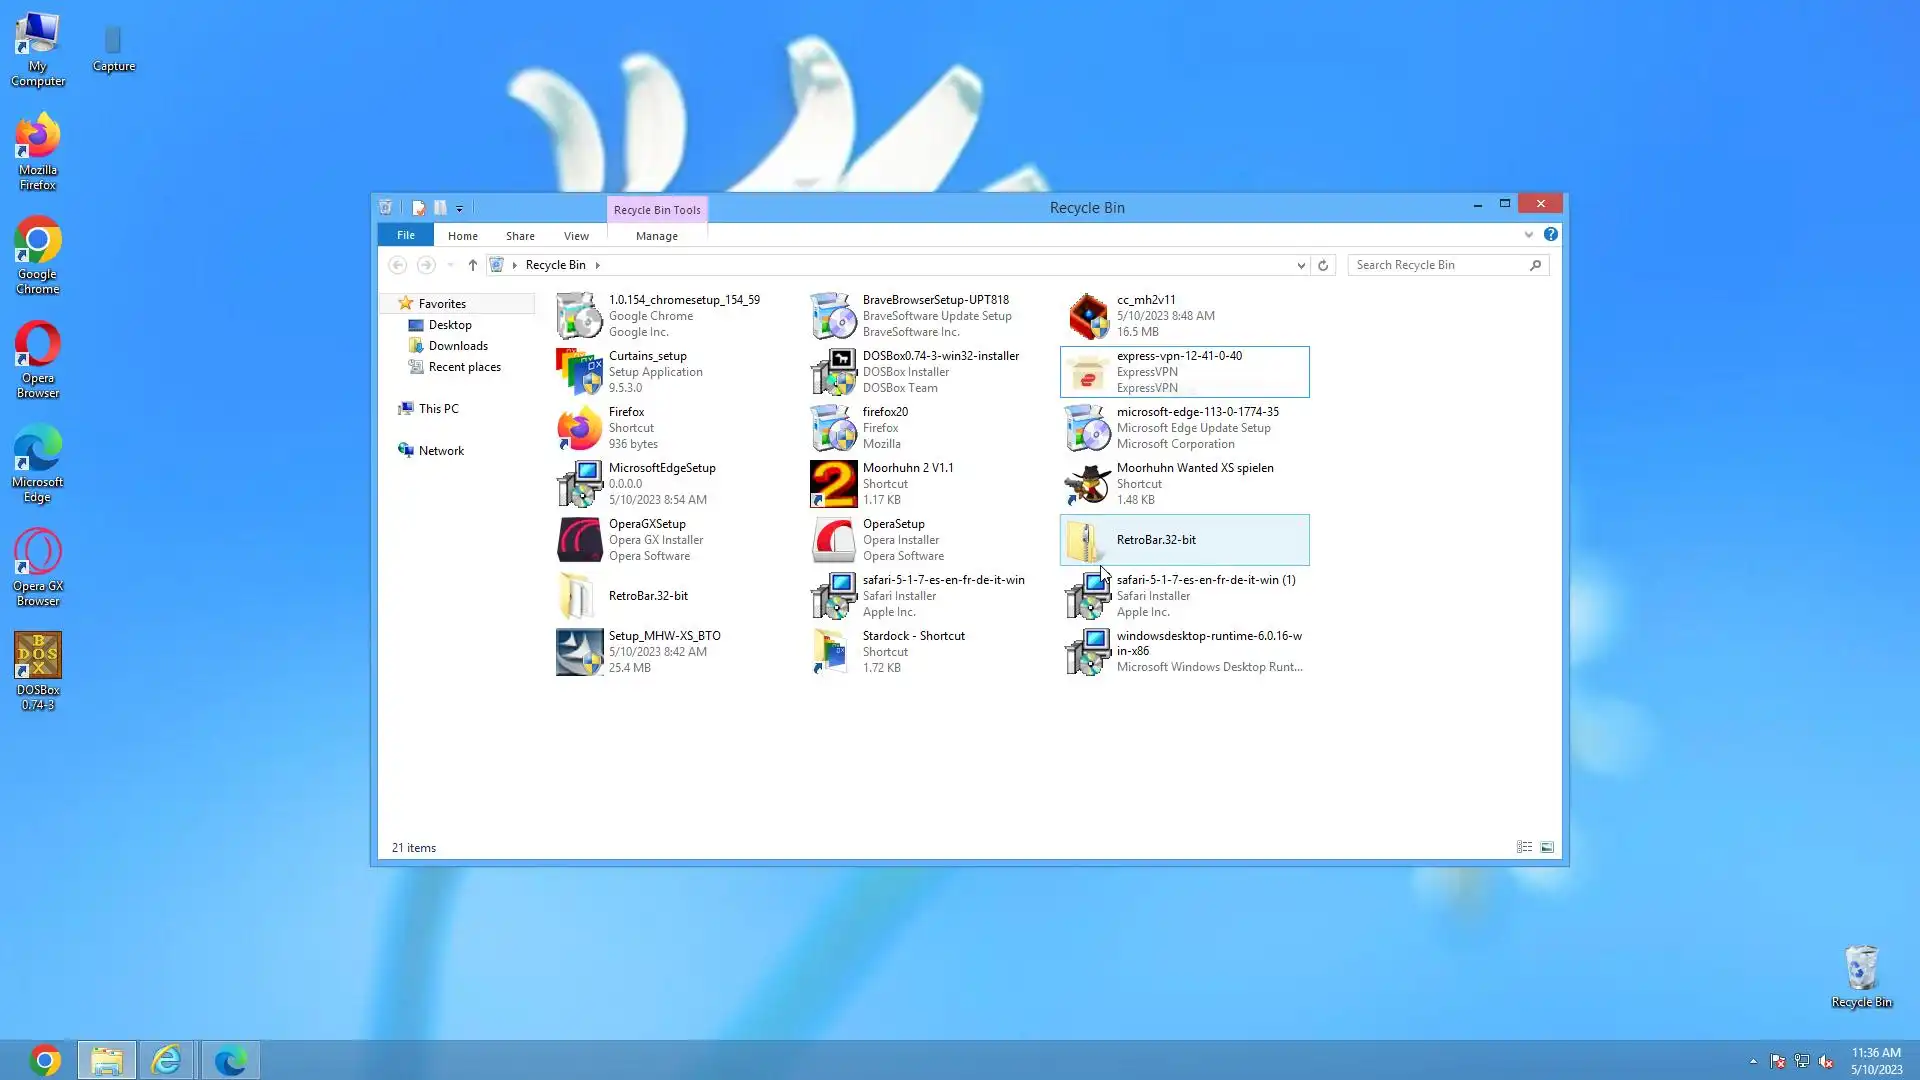Click the Refresh button in address bar

click(1323, 265)
